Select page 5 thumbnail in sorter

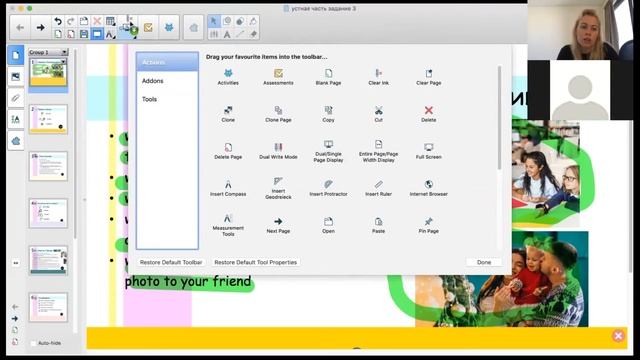pos(48,260)
